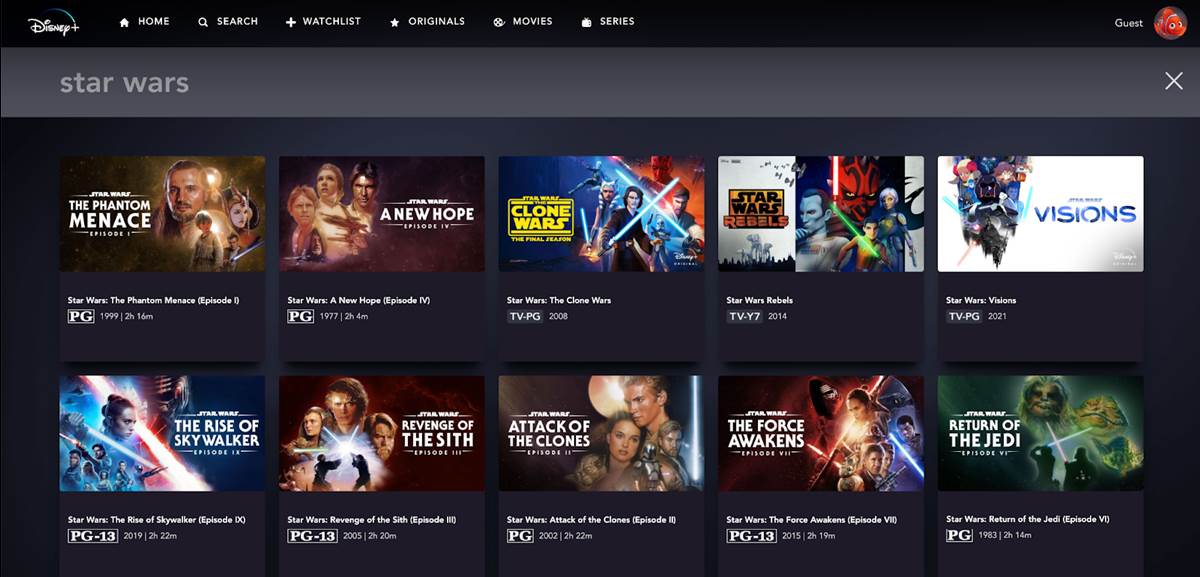1200x577 pixels.
Task: Click the 'Star Wars: Revenge of the Sith' title
Action: coord(371,520)
